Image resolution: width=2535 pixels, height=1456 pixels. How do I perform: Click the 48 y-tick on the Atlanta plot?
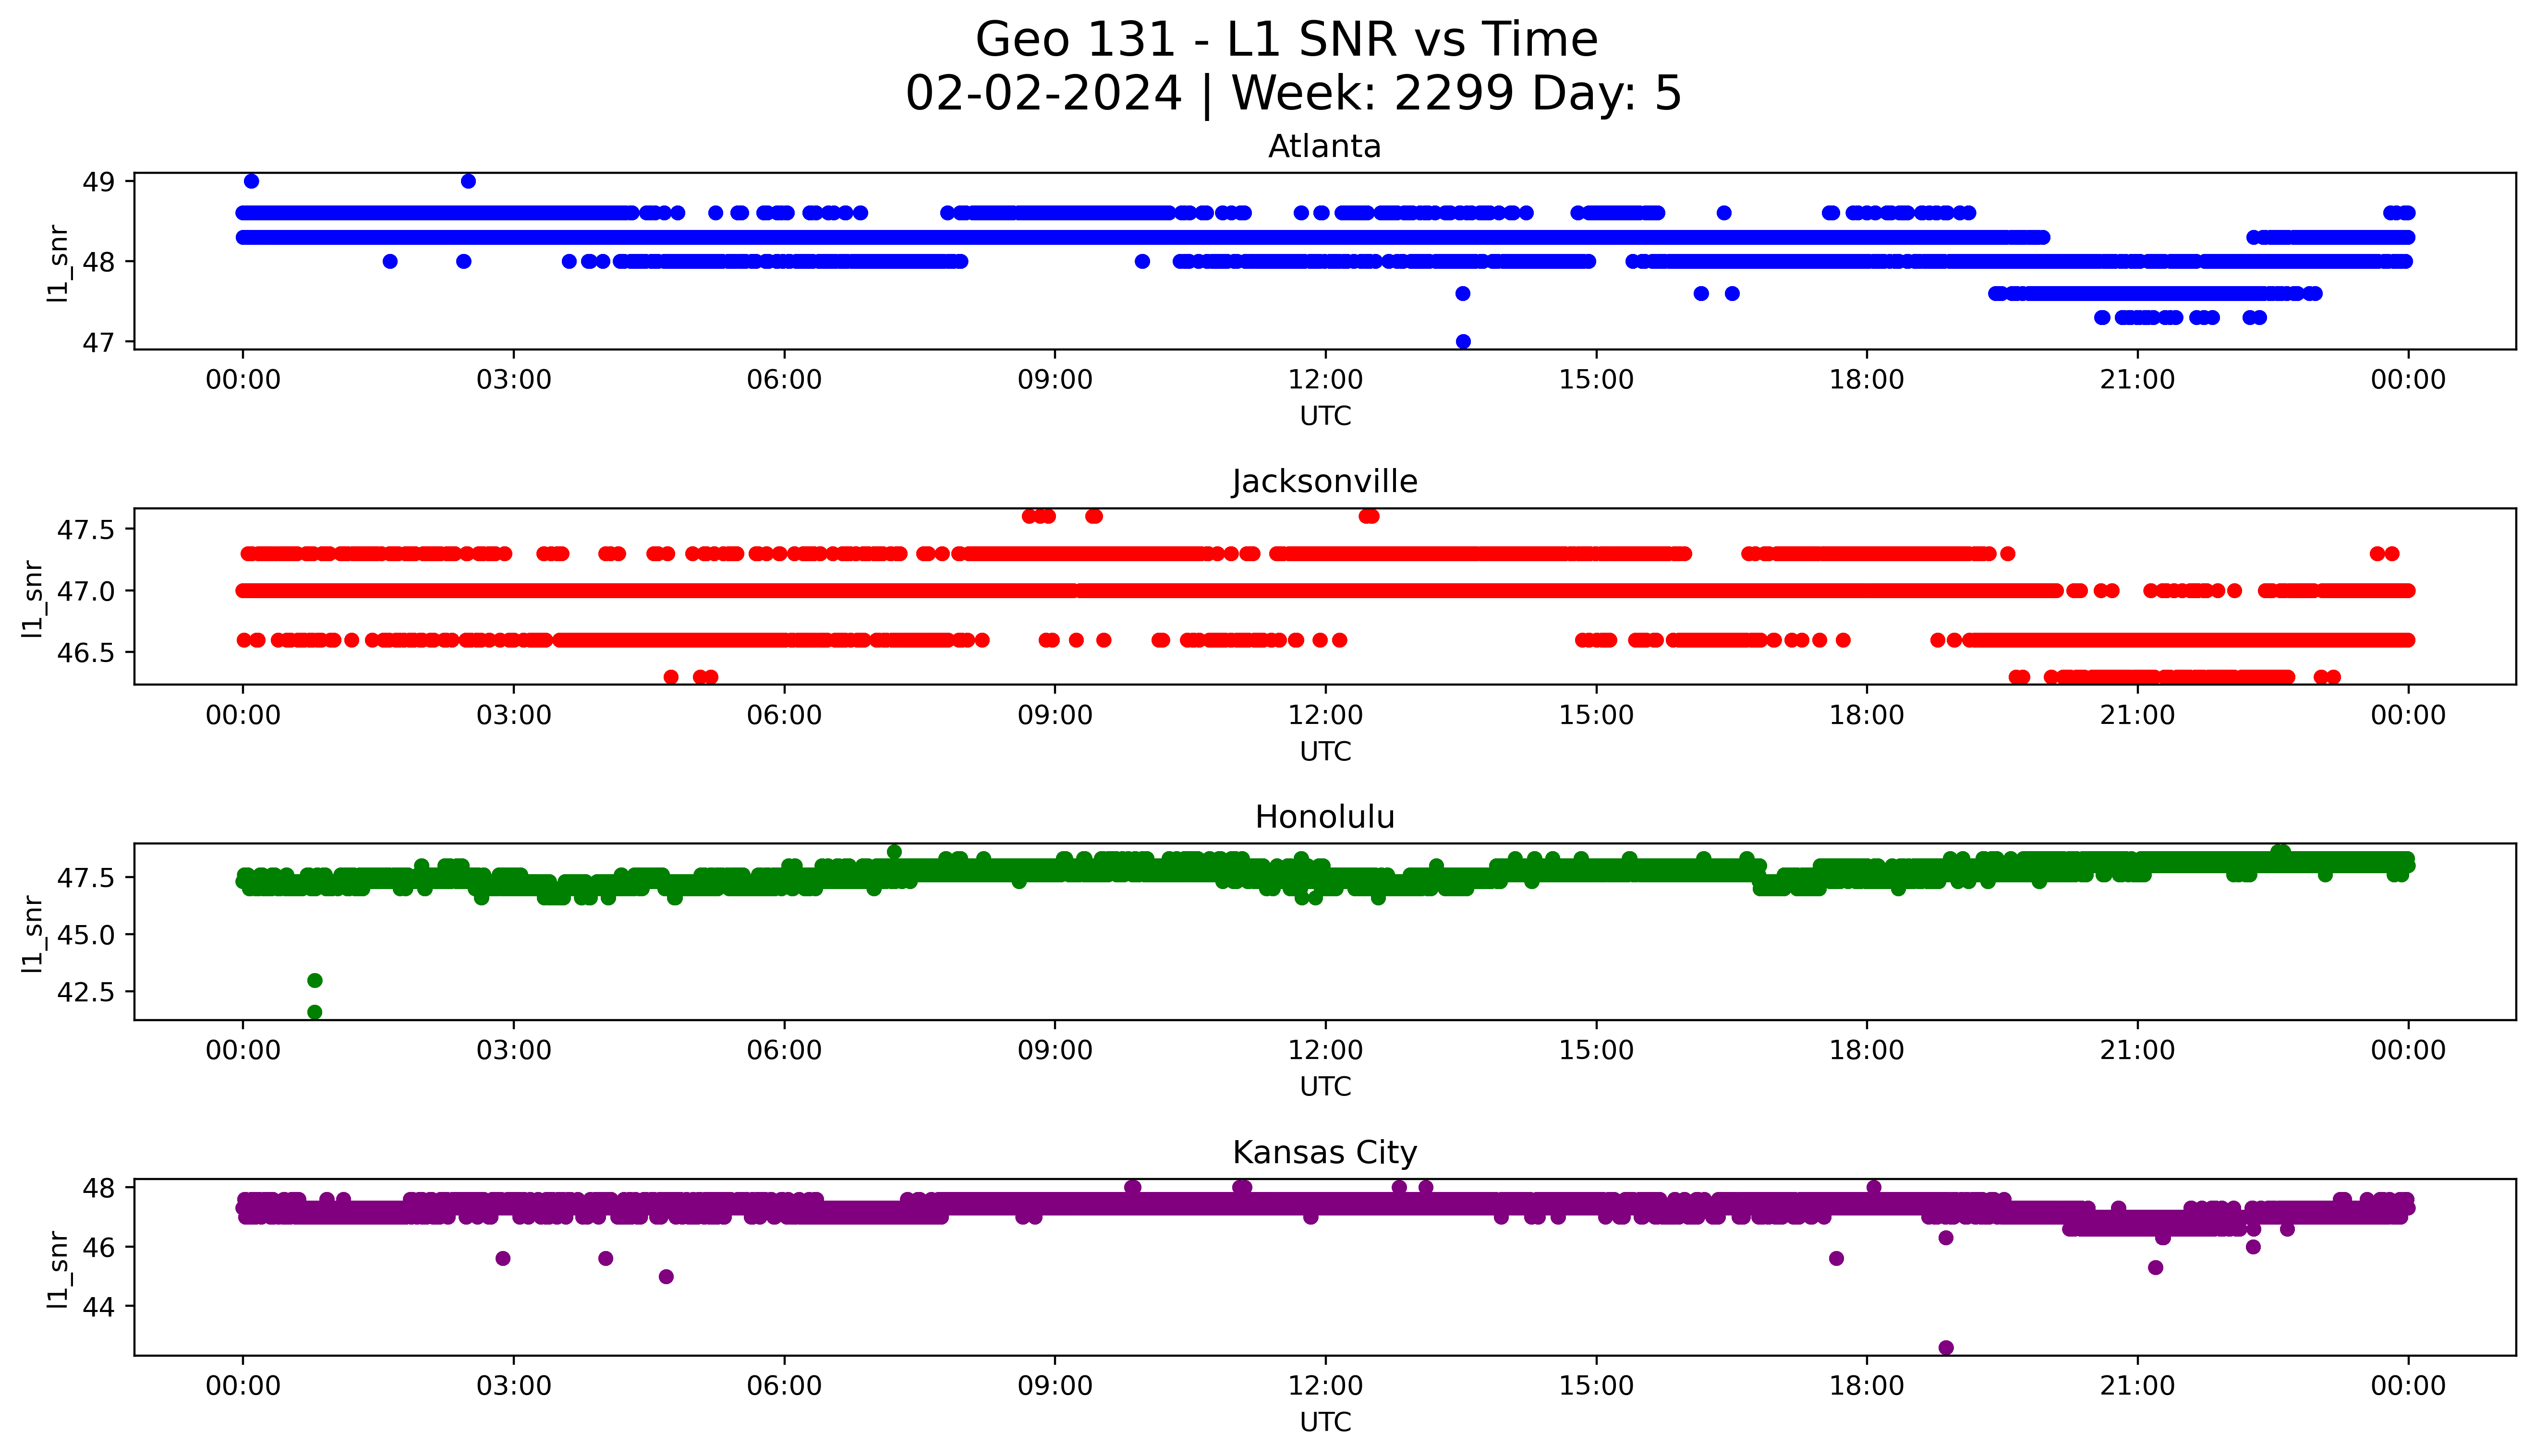tap(100, 262)
